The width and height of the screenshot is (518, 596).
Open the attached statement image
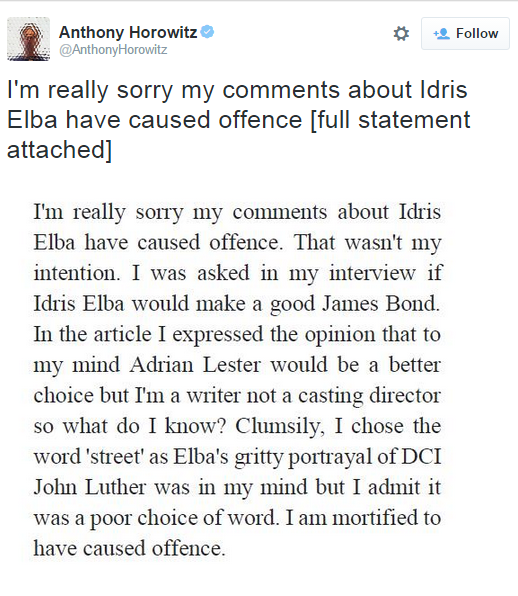[238, 380]
